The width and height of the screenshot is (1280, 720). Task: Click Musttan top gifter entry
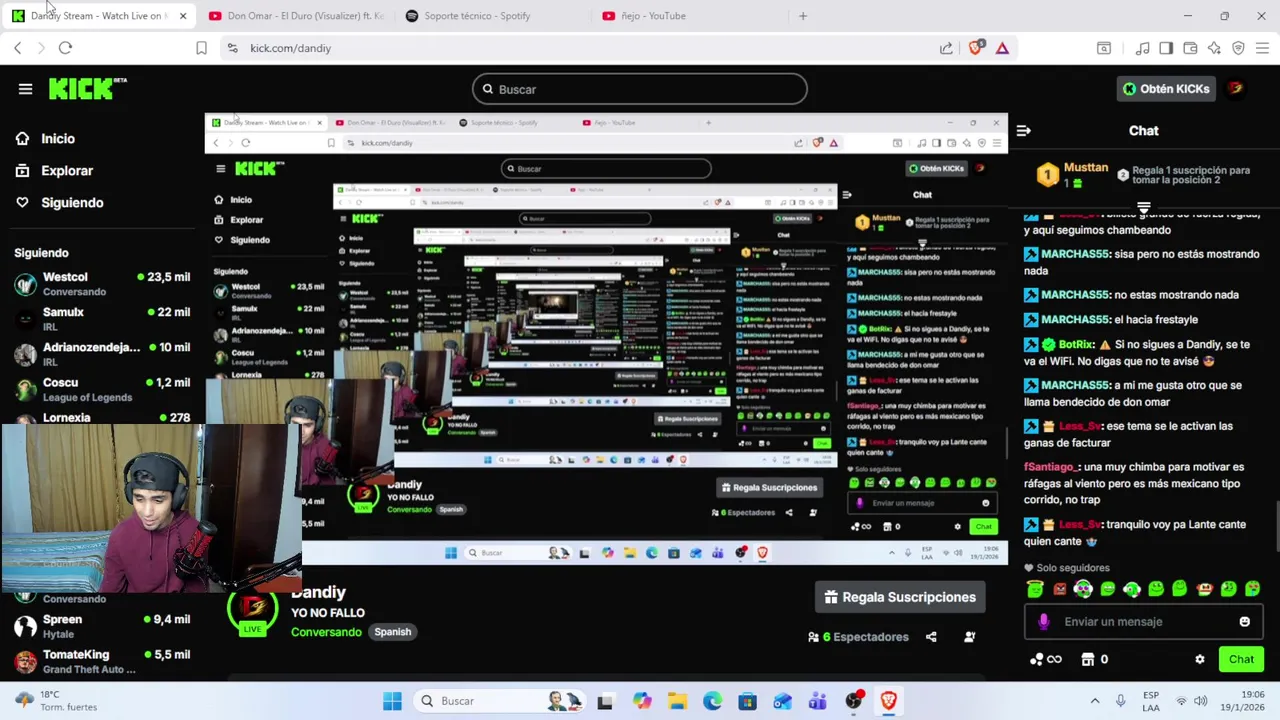pos(1071,175)
